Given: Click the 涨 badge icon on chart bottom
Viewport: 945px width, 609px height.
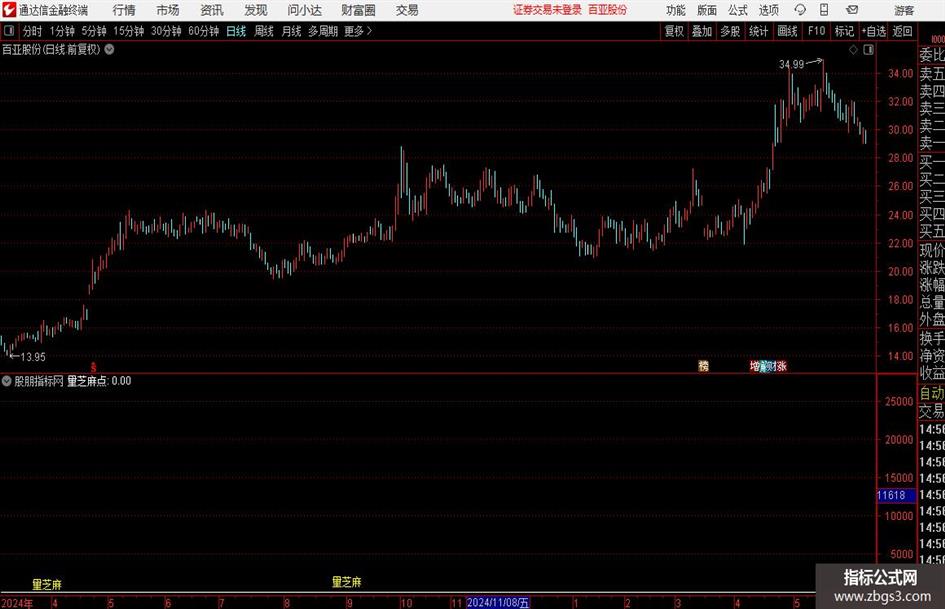Looking at the screenshot, I should coord(782,366).
